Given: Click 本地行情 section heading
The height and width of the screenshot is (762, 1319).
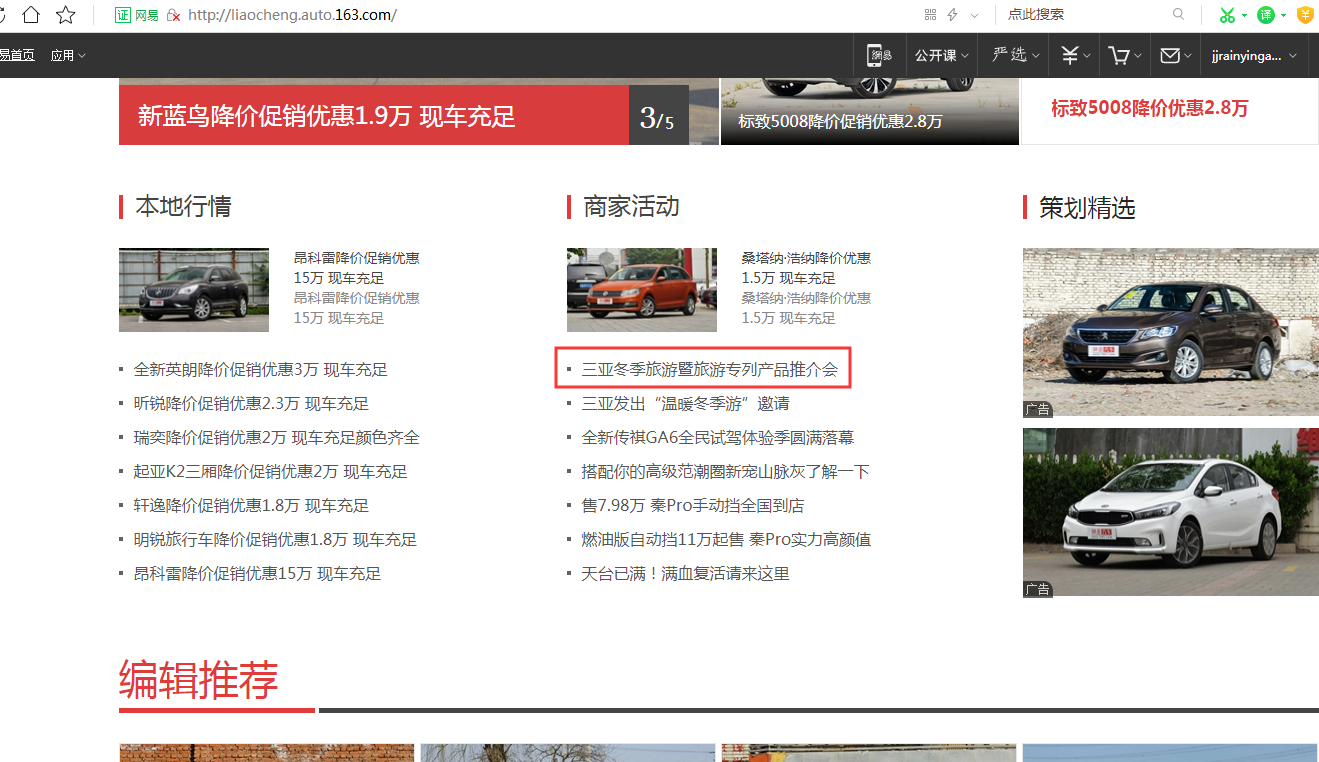Looking at the screenshot, I should coord(183,206).
